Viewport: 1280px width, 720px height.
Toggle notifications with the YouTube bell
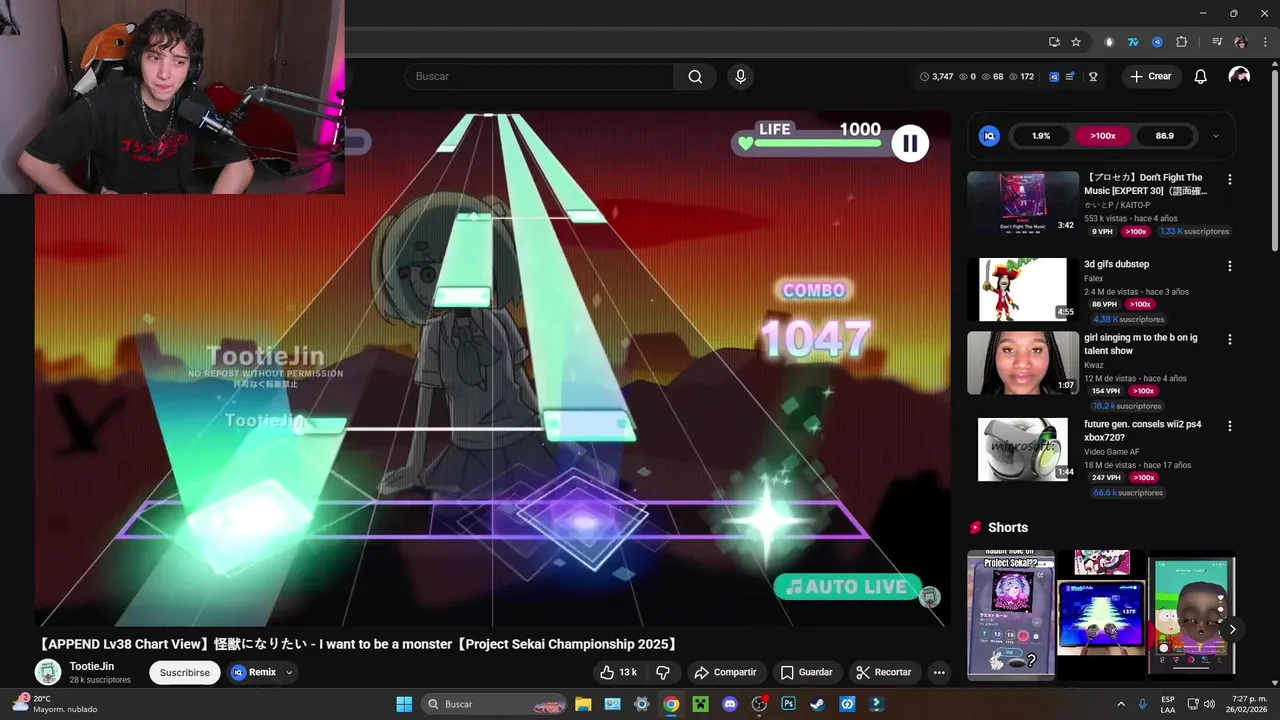pyautogui.click(x=1201, y=77)
